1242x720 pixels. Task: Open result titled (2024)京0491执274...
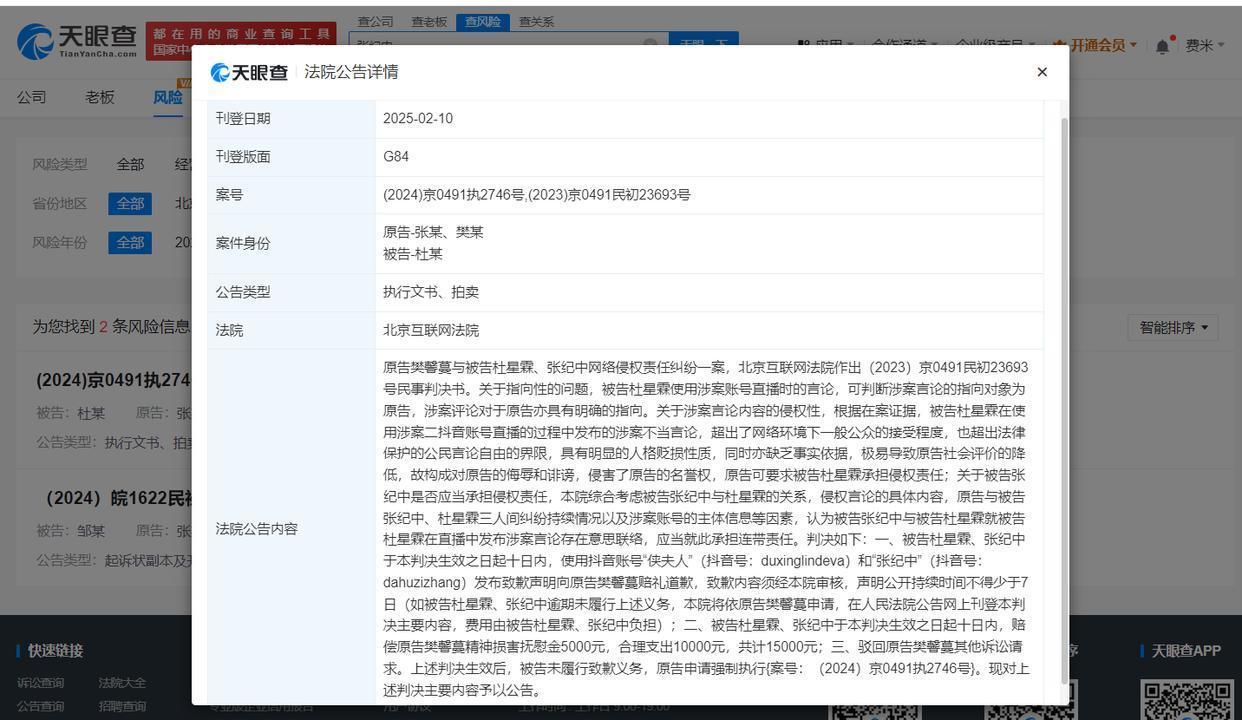[x=113, y=380]
